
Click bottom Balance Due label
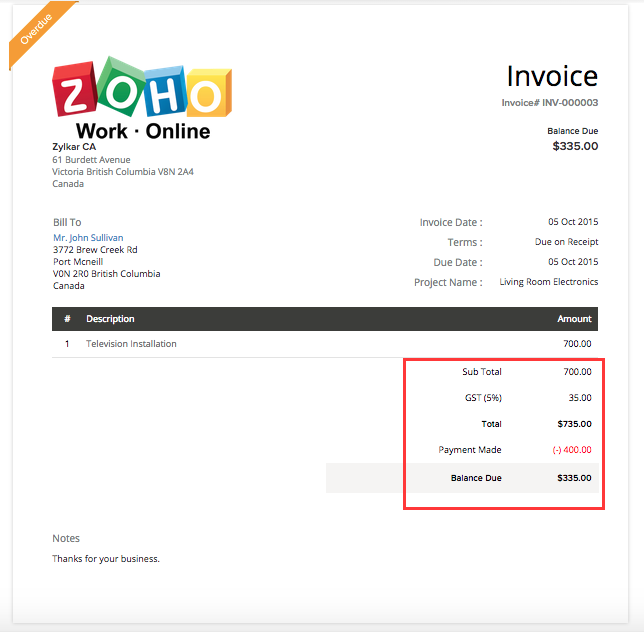pyautogui.click(x=476, y=478)
